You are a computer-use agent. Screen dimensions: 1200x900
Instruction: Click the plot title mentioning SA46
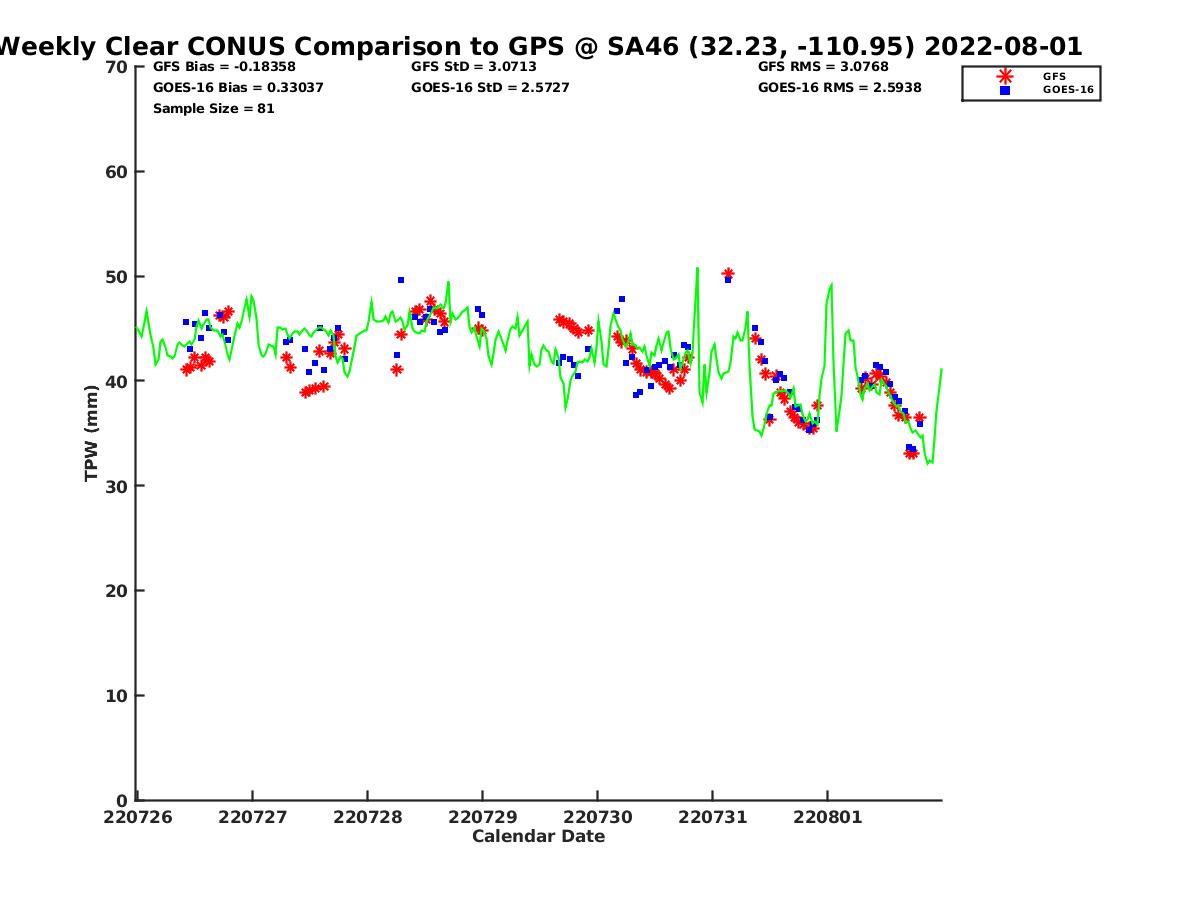coord(540,46)
